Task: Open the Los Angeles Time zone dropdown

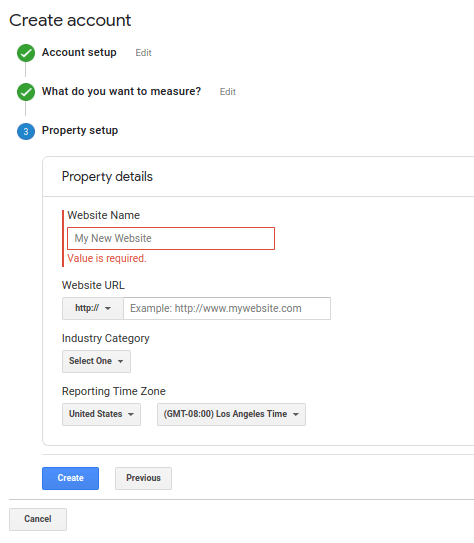Action: pyautogui.click(x=231, y=414)
